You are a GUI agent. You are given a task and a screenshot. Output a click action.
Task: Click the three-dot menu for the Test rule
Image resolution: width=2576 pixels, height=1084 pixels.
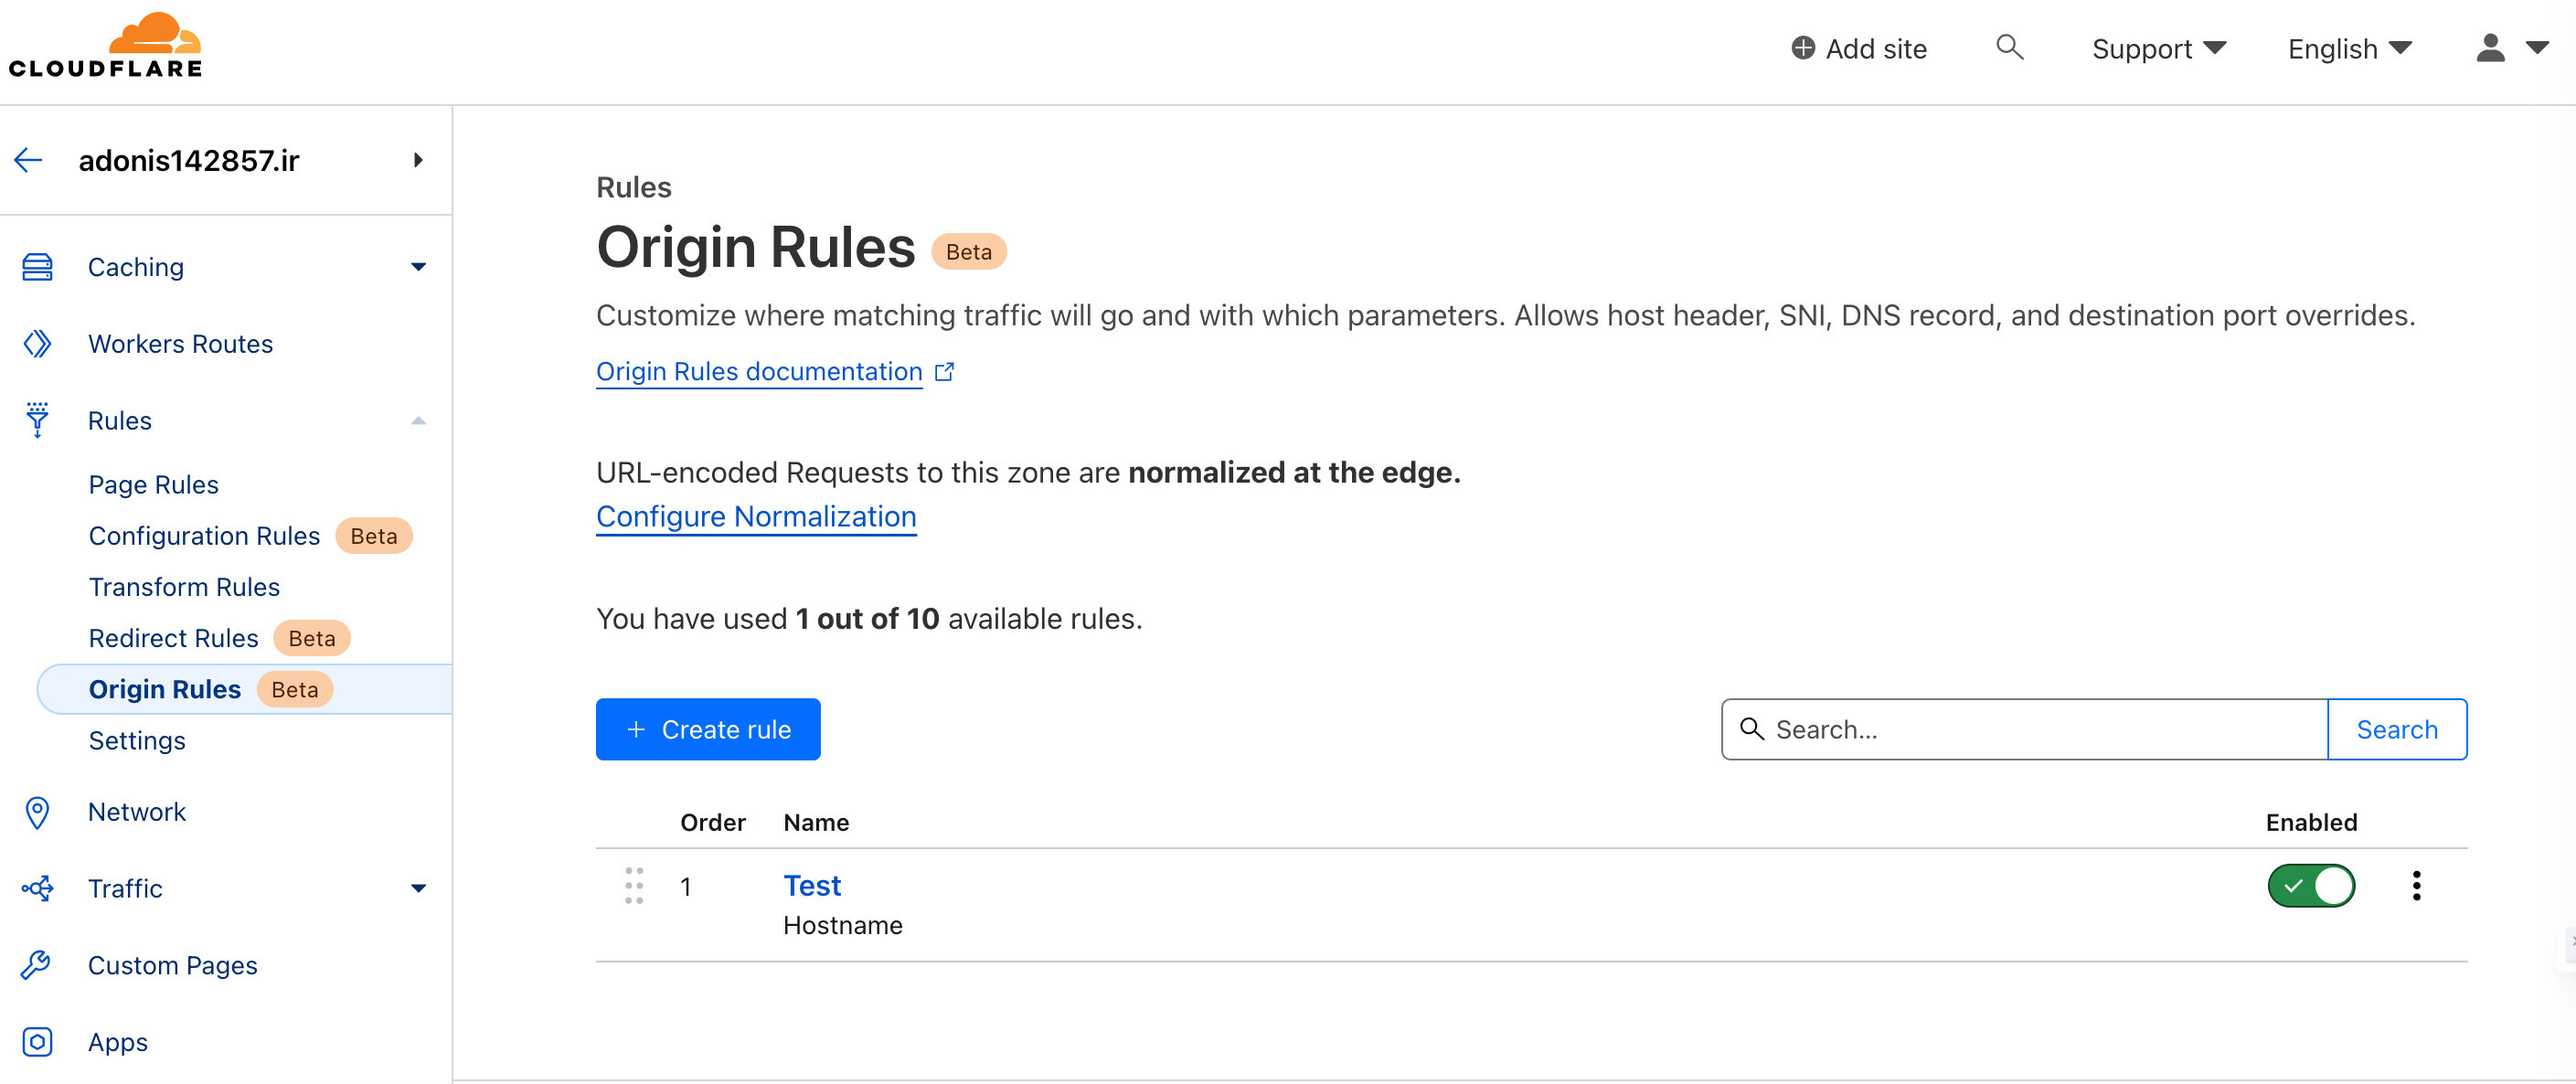2416,886
